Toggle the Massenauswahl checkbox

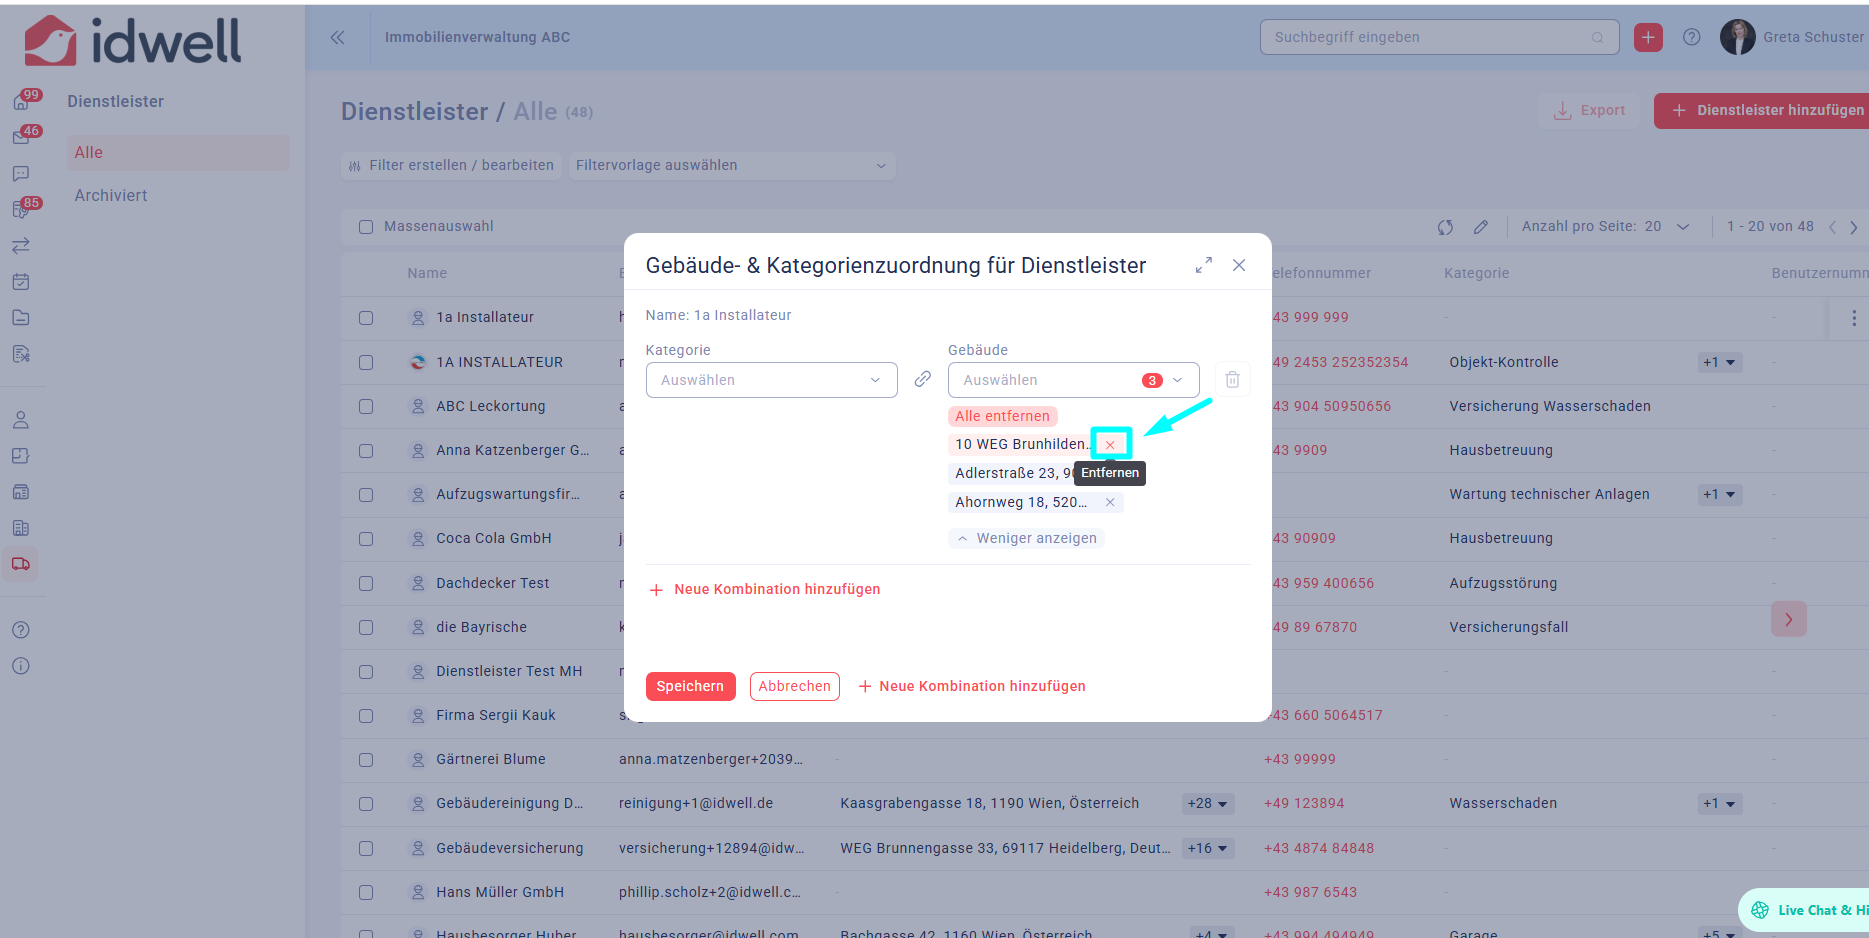pyautogui.click(x=366, y=227)
